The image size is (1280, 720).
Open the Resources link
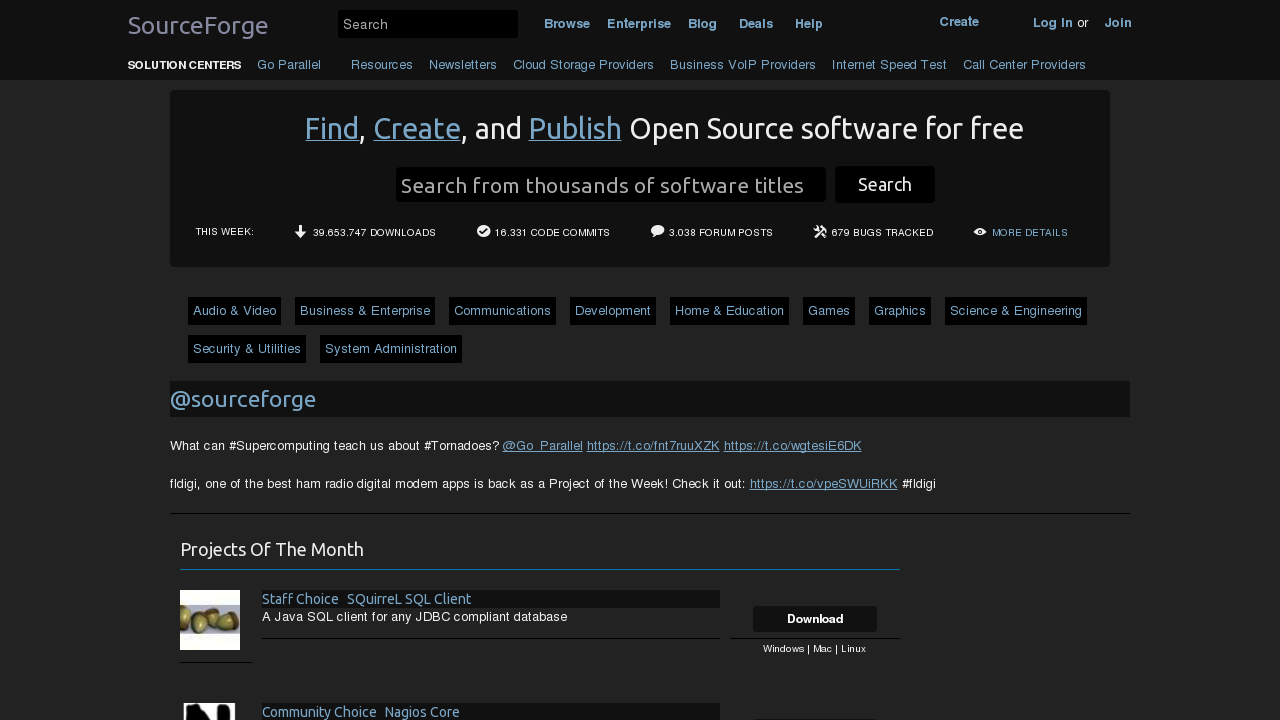tap(382, 65)
